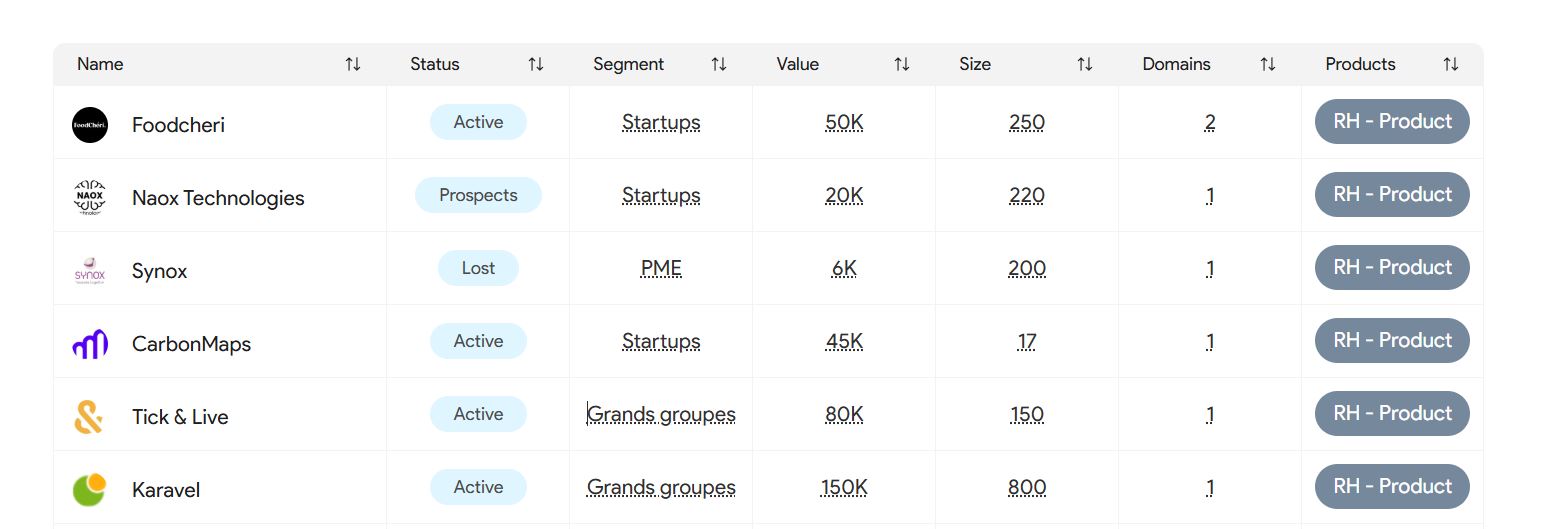
Task: Click the Domains column sort icon
Action: (x=1268, y=64)
